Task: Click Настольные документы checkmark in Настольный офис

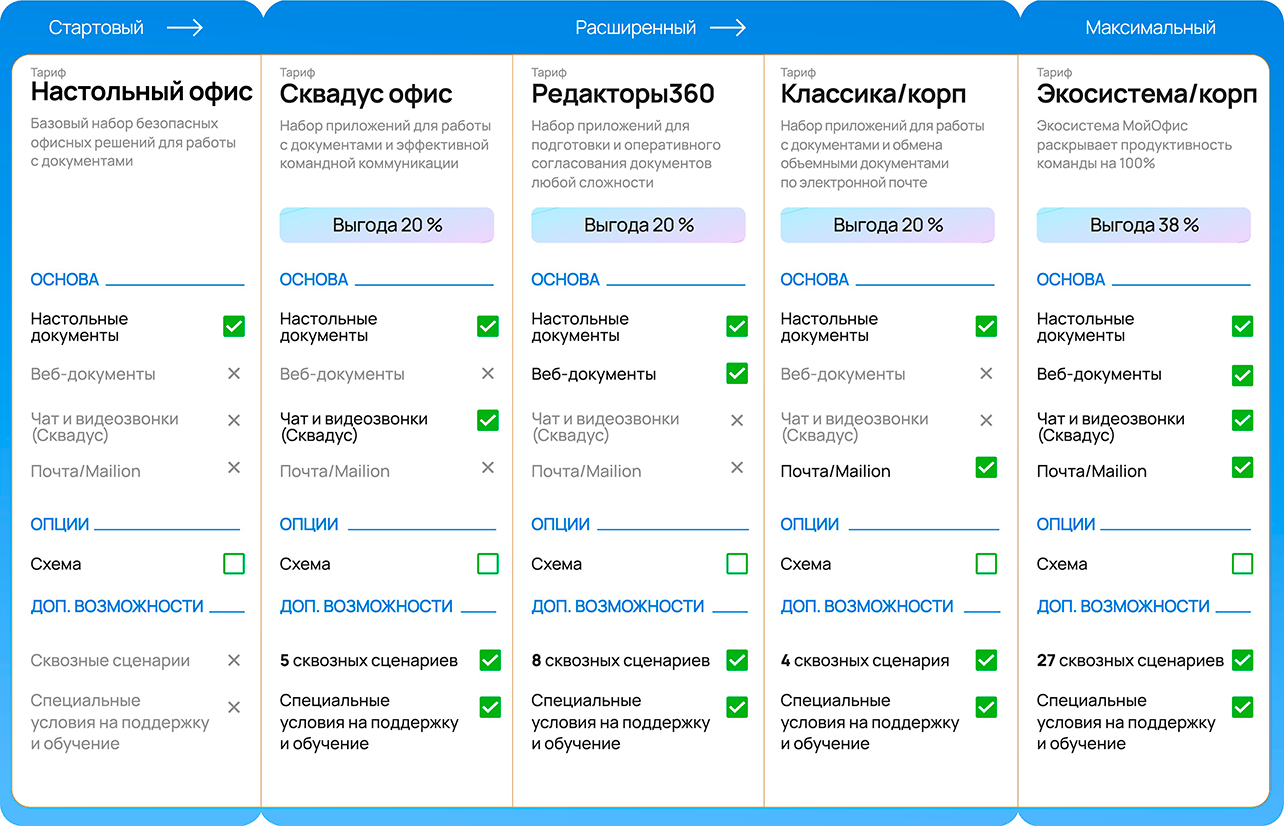Action: [234, 326]
